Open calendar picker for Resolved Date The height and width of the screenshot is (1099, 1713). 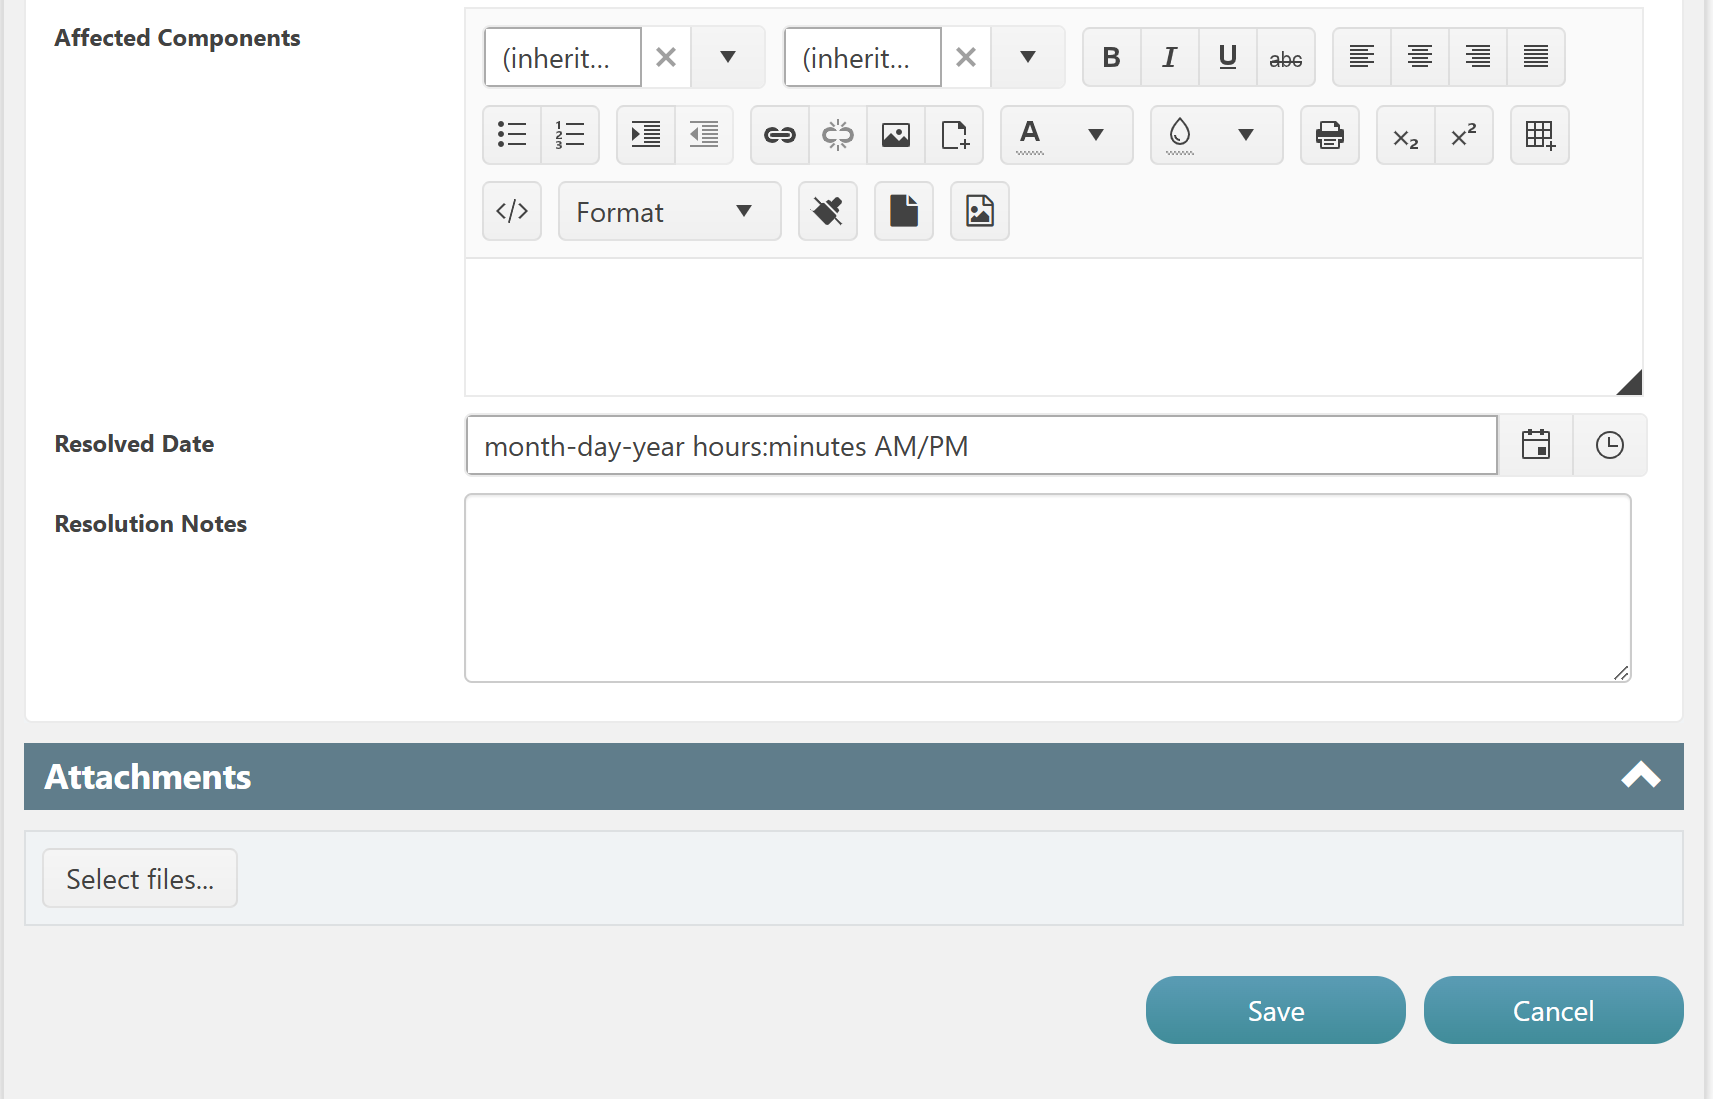1535,445
